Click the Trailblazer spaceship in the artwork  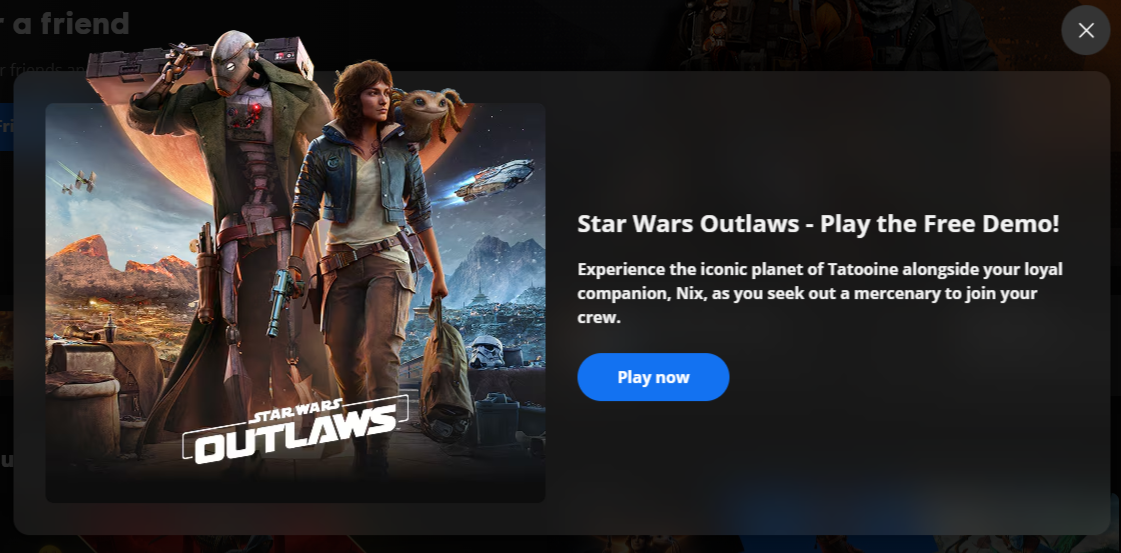(495, 180)
